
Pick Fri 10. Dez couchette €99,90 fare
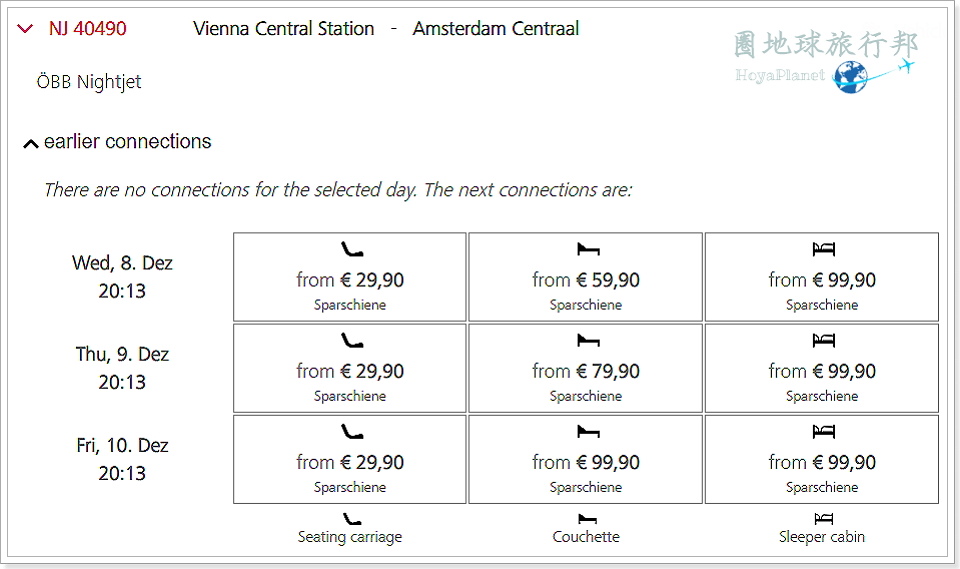[x=585, y=459]
